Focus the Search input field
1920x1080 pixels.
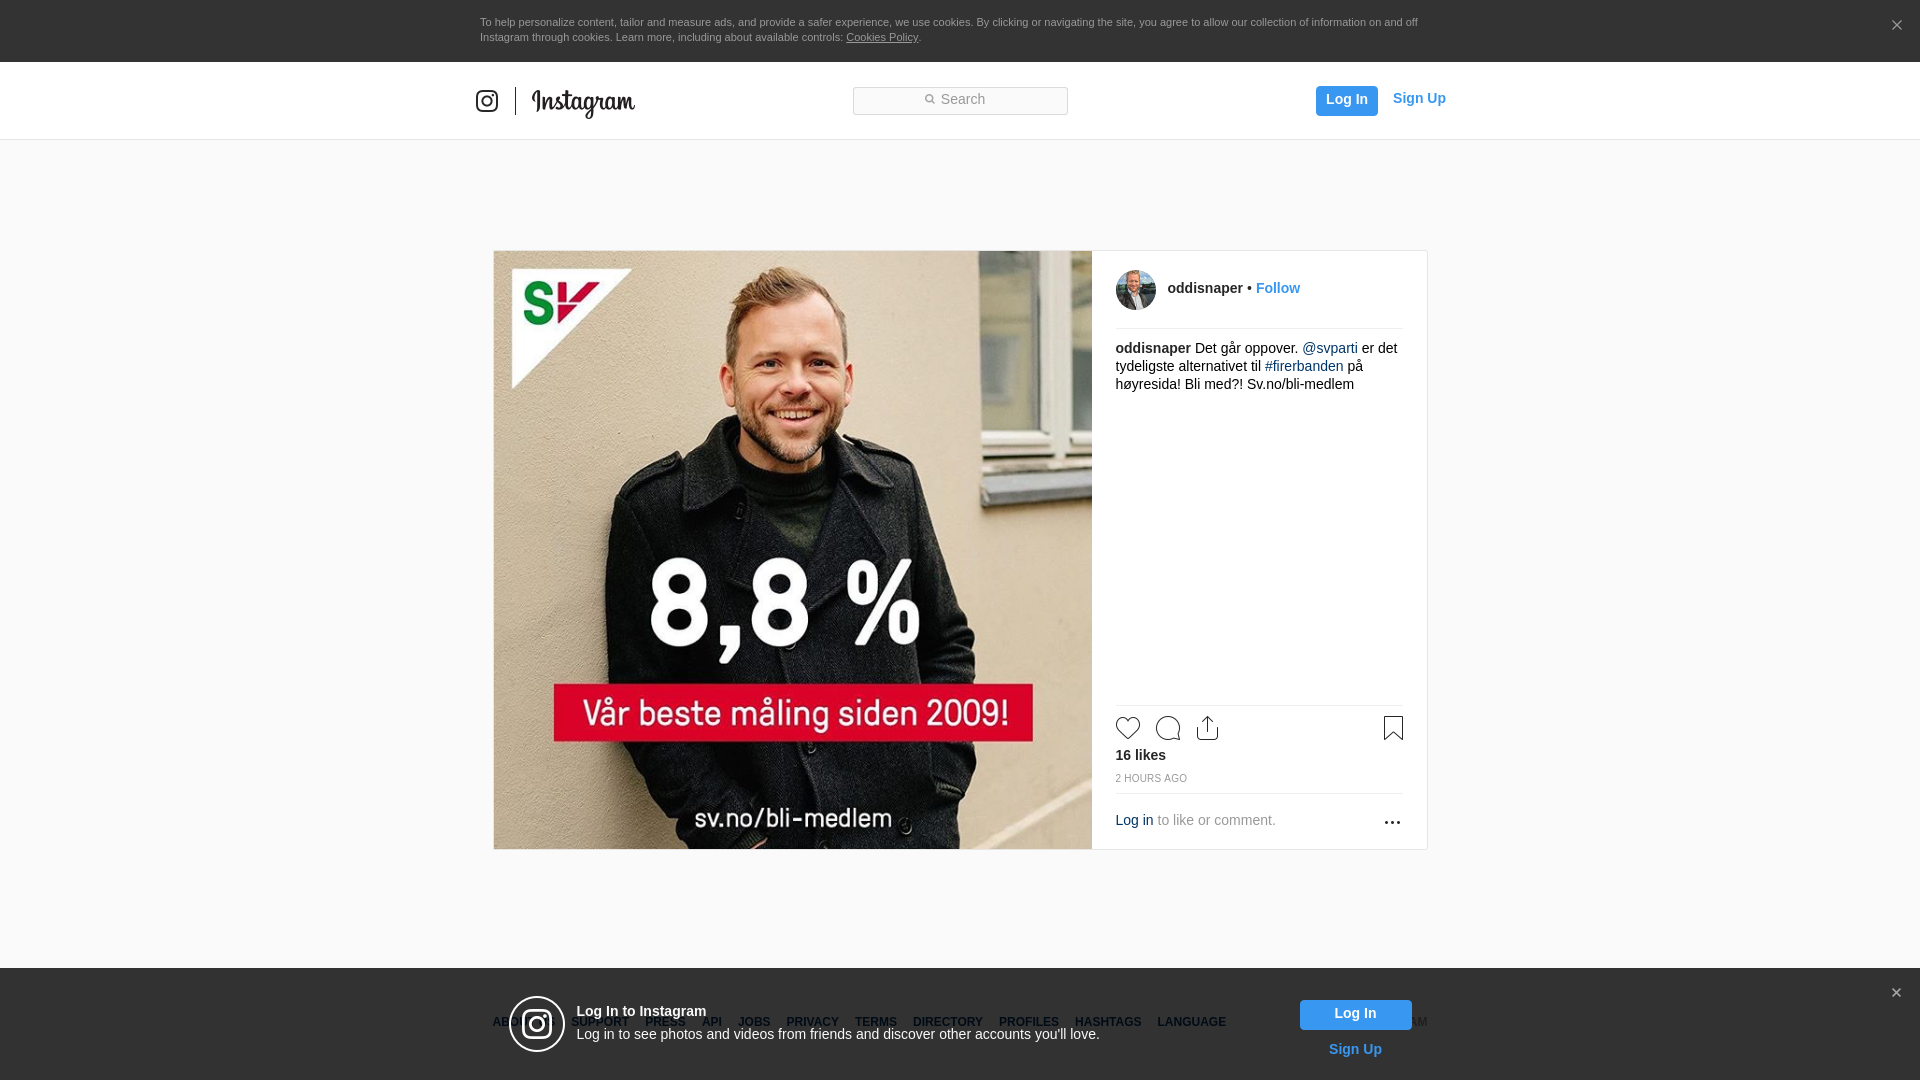click(960, 101)
